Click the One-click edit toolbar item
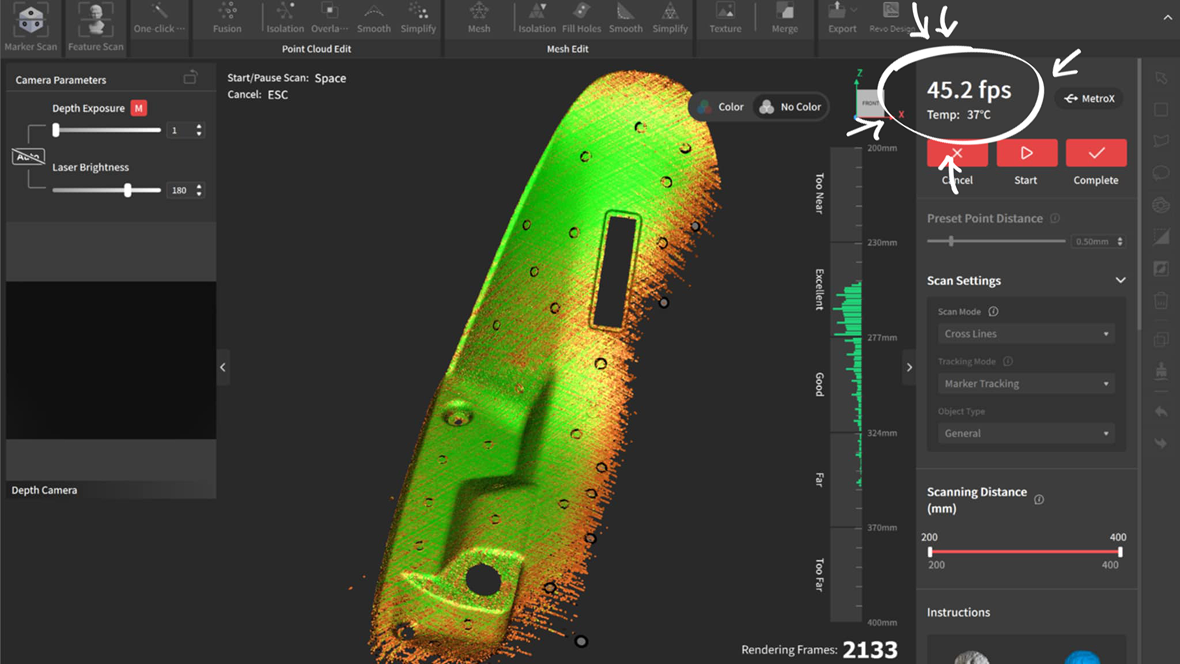Image resolution: width=1180 pixels, height=664 pixels. click(x=159, y=18)
